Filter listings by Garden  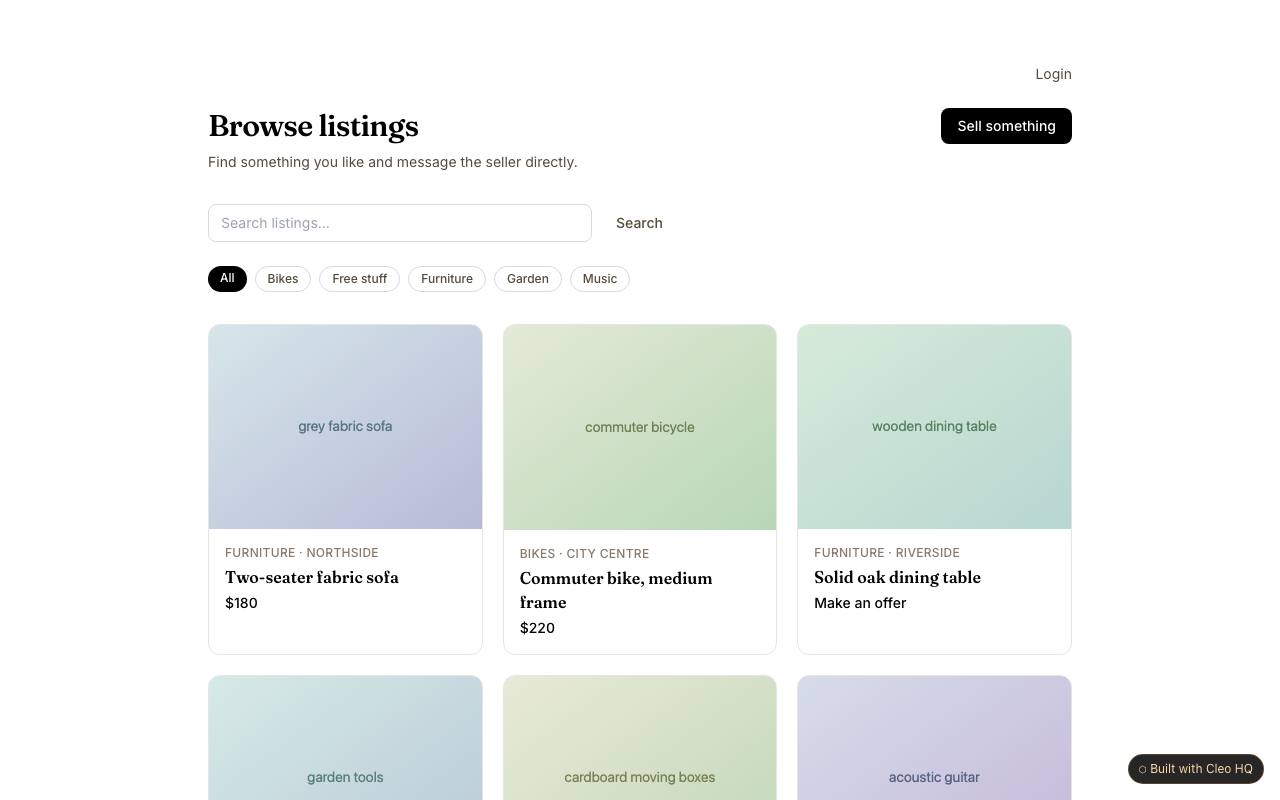528,279
